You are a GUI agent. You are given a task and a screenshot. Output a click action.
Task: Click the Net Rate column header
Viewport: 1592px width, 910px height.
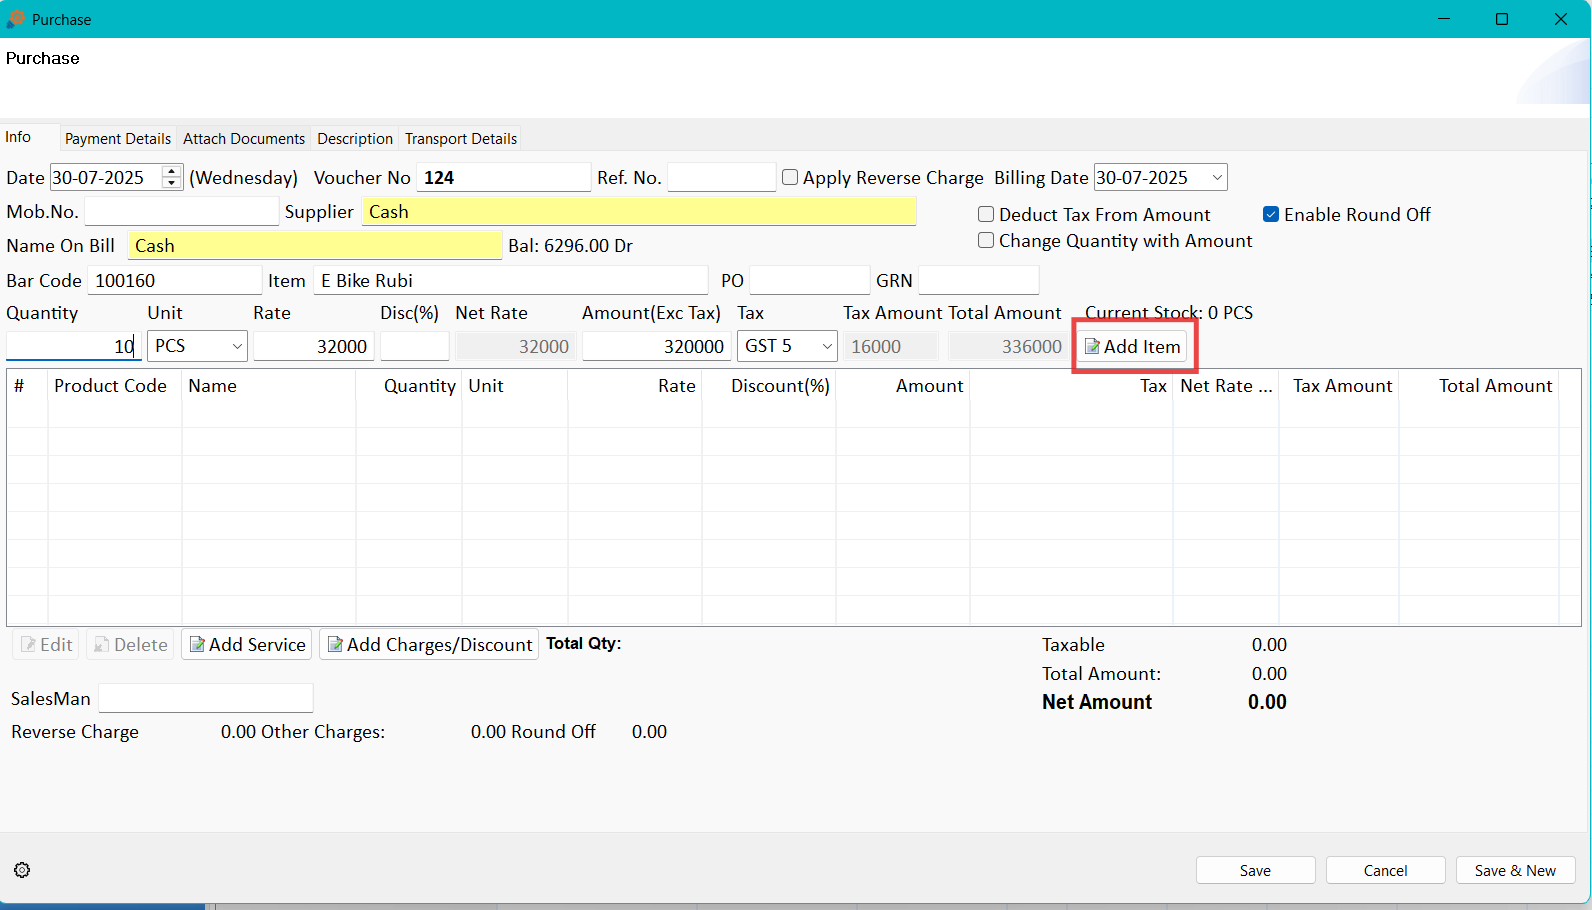point(1226,386)
